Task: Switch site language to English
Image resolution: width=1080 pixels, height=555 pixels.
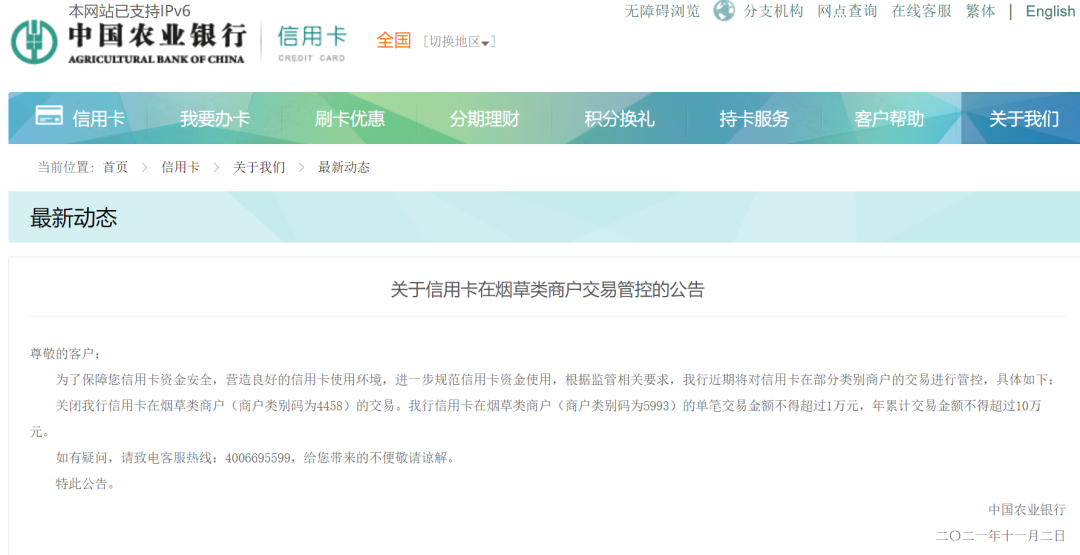Action: 1050,11
